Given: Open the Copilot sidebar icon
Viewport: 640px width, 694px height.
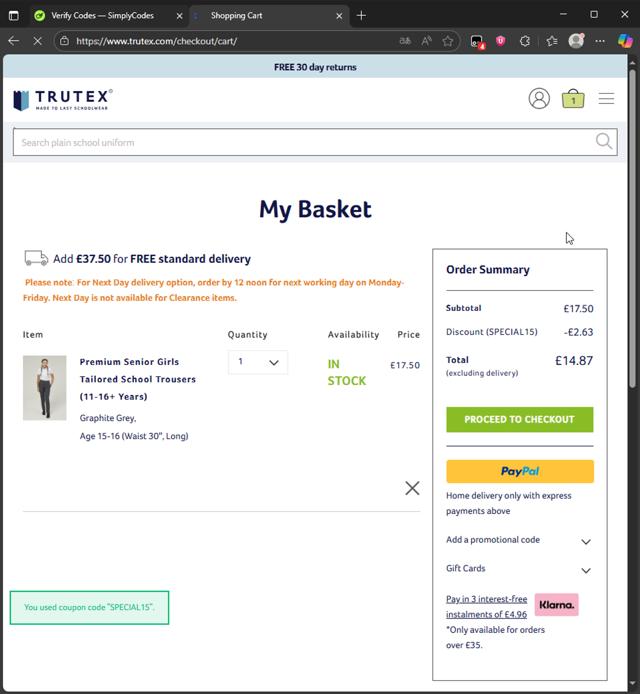Looking at the screenshot, I should (x=625, y=41).
